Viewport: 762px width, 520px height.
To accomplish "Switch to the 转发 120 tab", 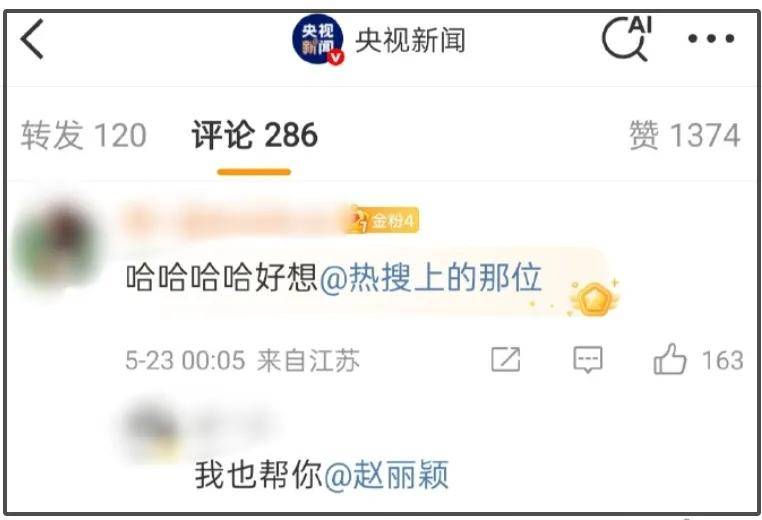I will coord(84,135).
